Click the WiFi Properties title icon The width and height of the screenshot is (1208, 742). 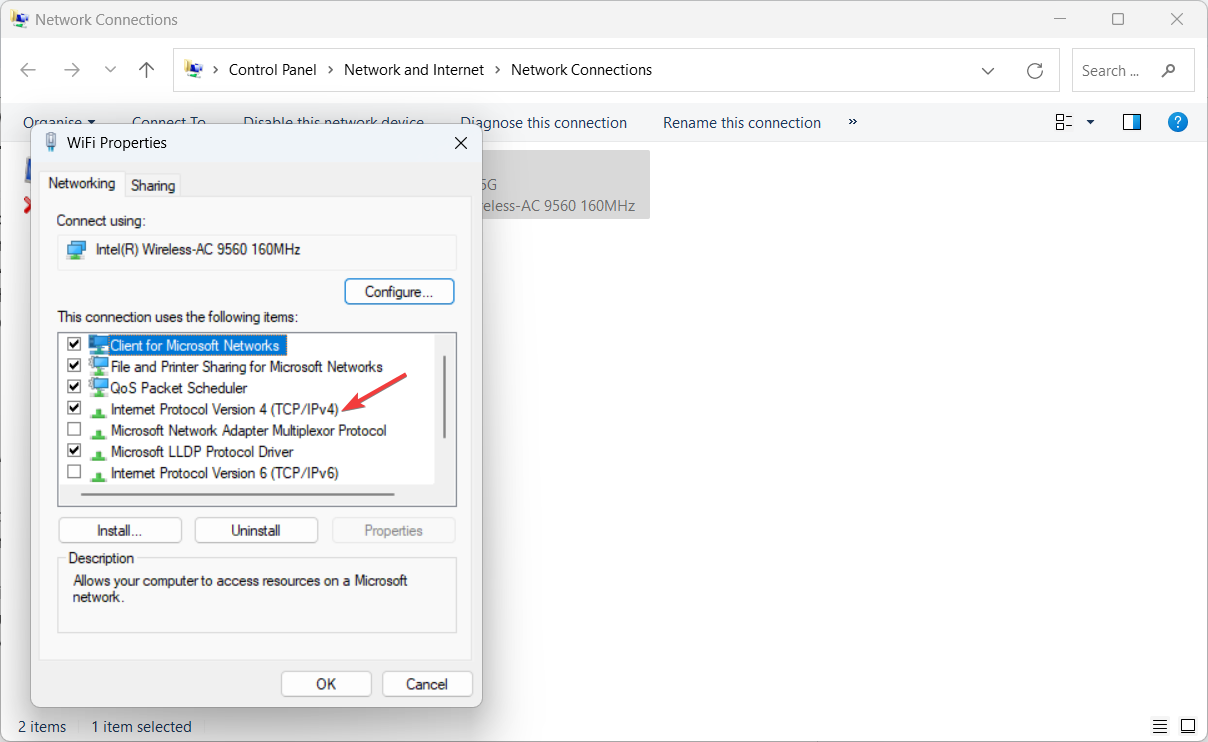point(51,142)
